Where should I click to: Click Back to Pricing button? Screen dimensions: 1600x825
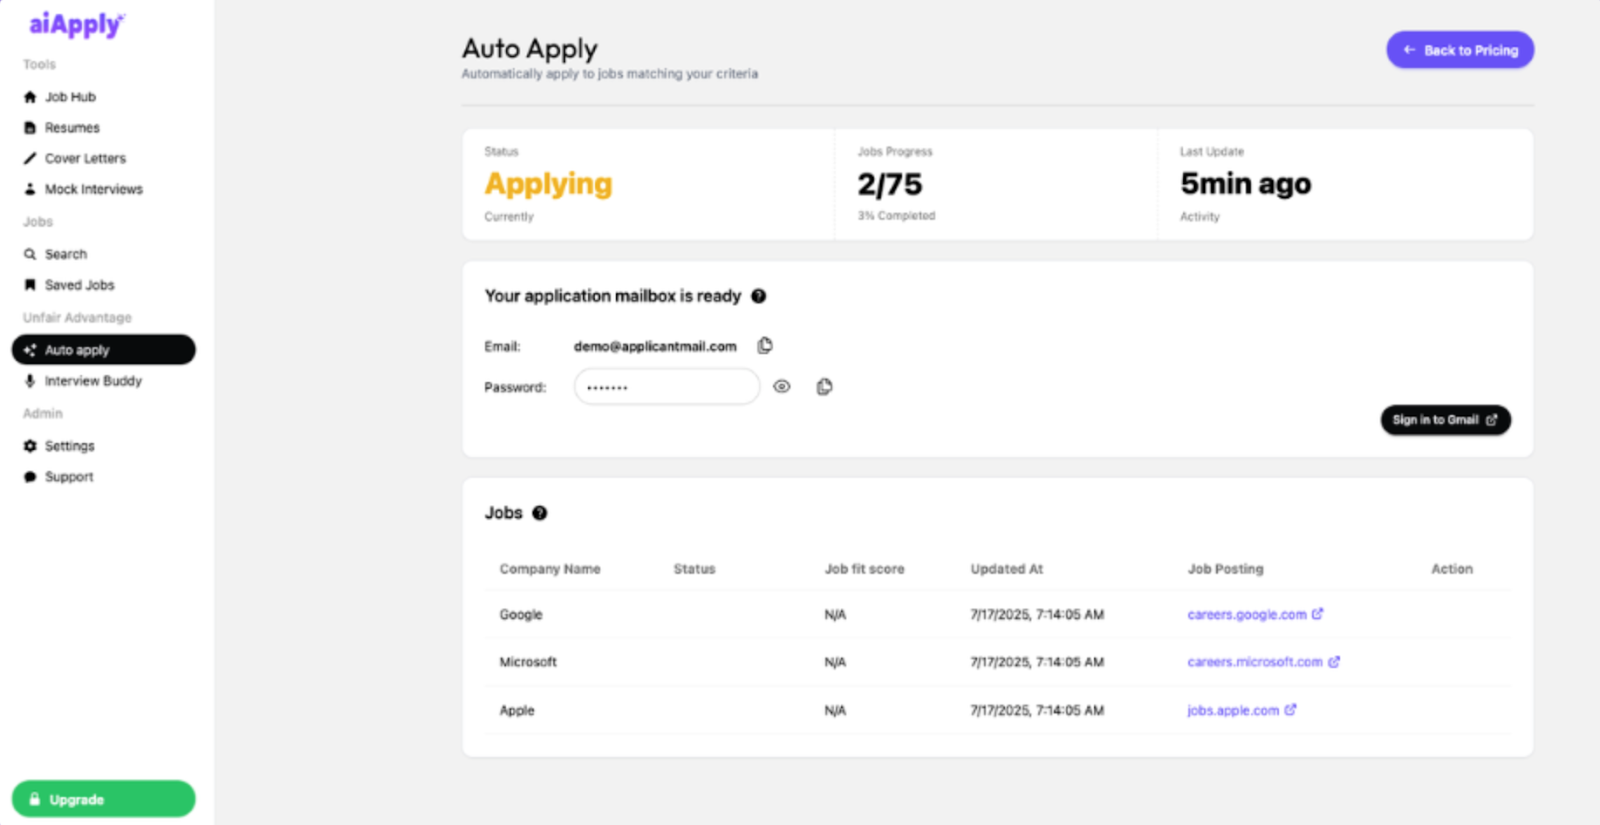(1459, 50)
